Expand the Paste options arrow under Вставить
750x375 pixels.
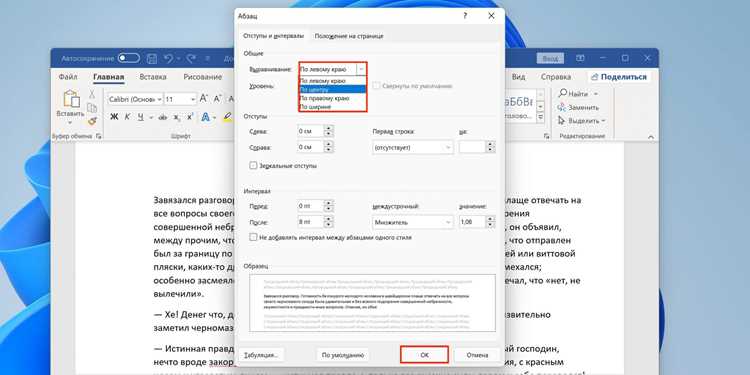(x=70, y=122)
